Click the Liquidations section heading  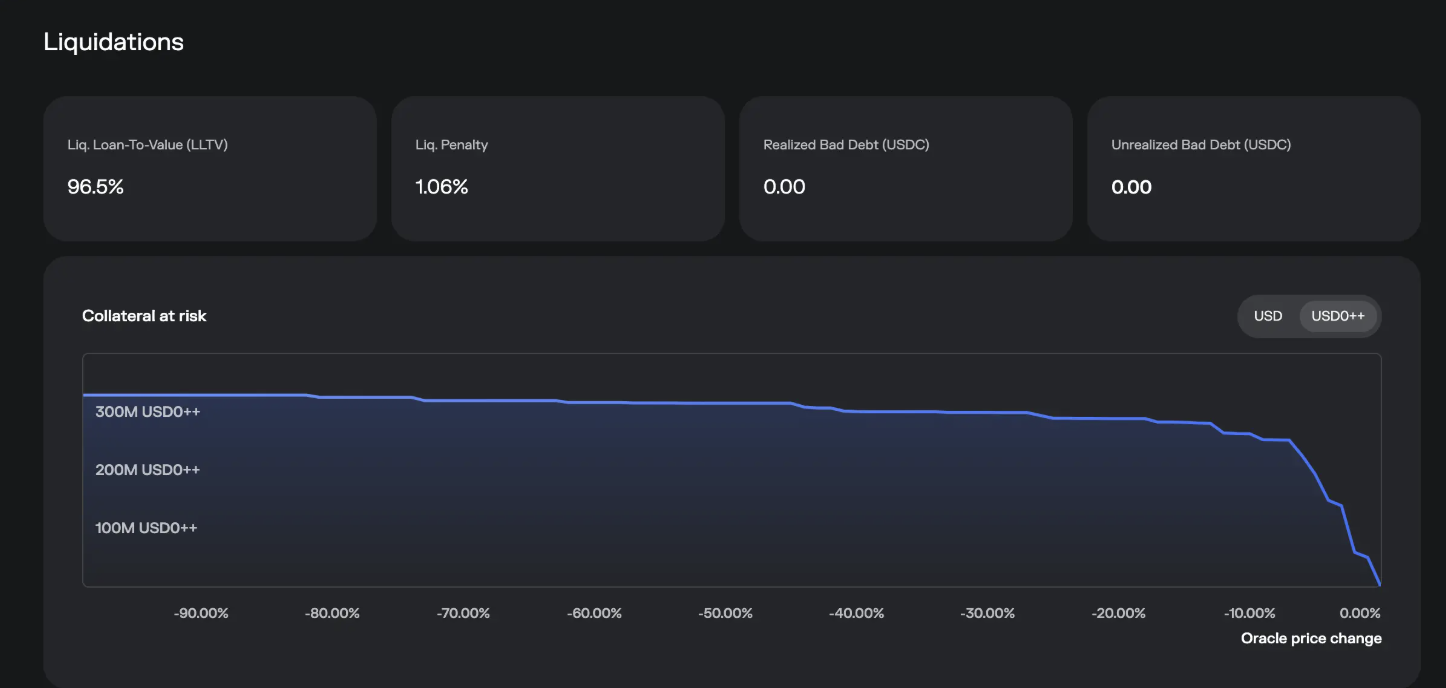click(x=114, y=42)
